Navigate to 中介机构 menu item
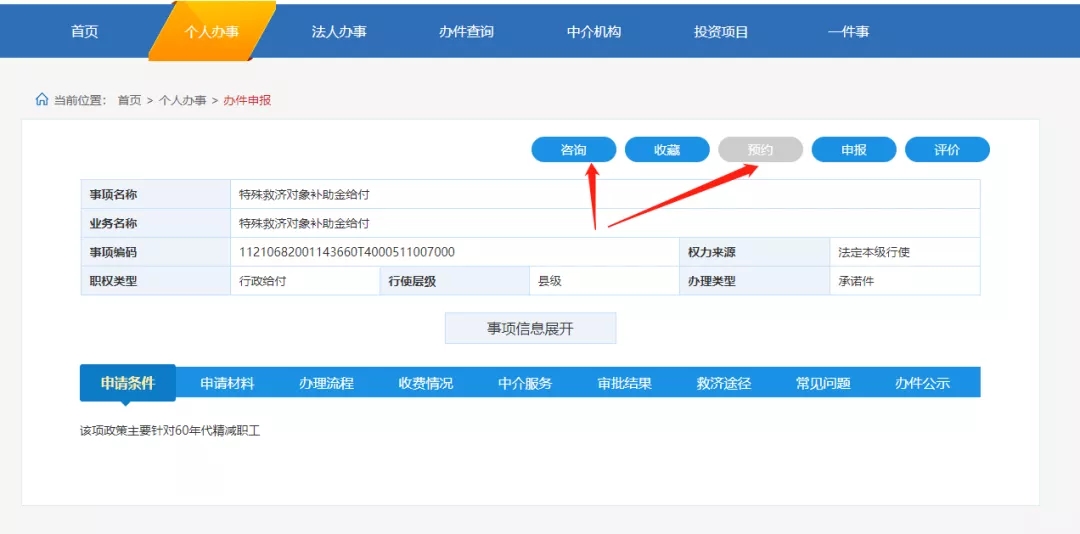This screenshot has width=1080, height=534. (x=594, y=32)
